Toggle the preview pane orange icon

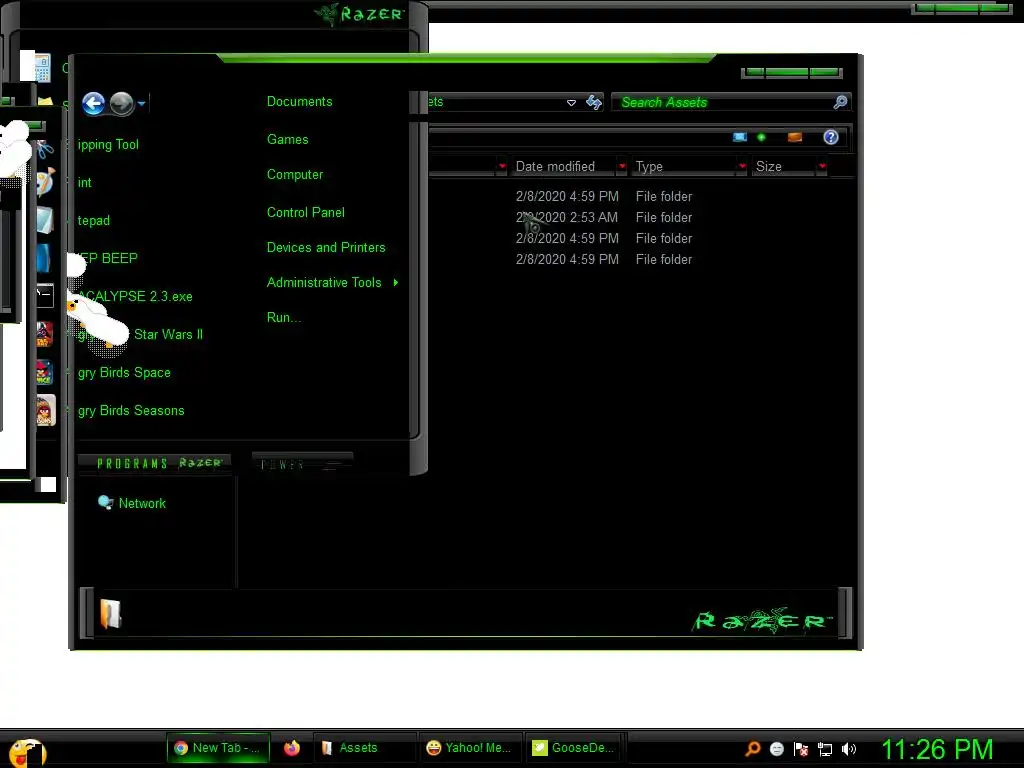[794, 137]
